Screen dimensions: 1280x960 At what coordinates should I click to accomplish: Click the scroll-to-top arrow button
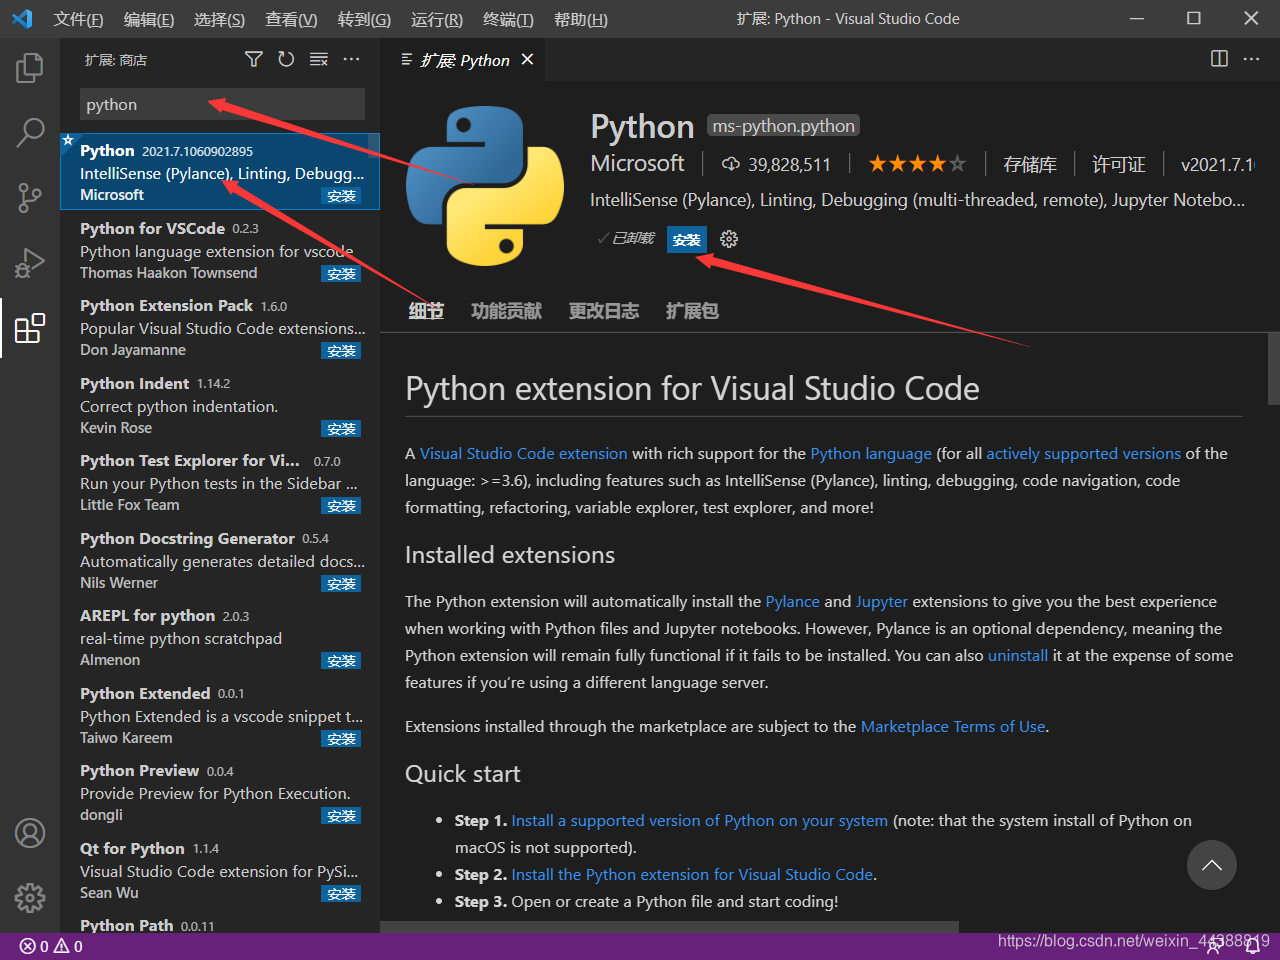tap(1212, 865)
